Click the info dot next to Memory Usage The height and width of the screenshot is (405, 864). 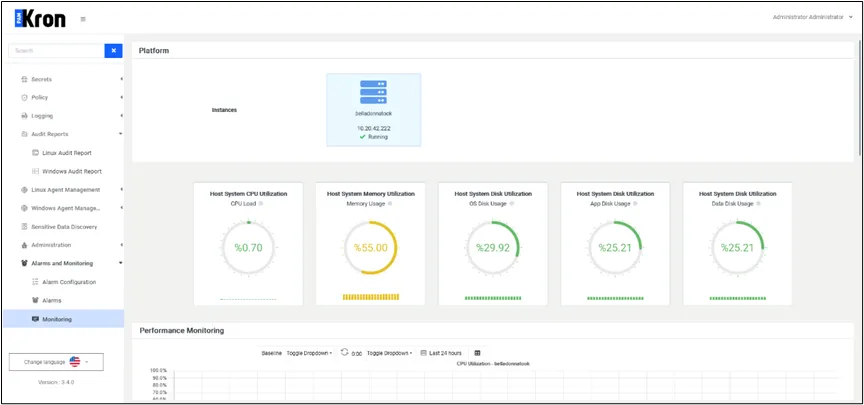(390, 204)
